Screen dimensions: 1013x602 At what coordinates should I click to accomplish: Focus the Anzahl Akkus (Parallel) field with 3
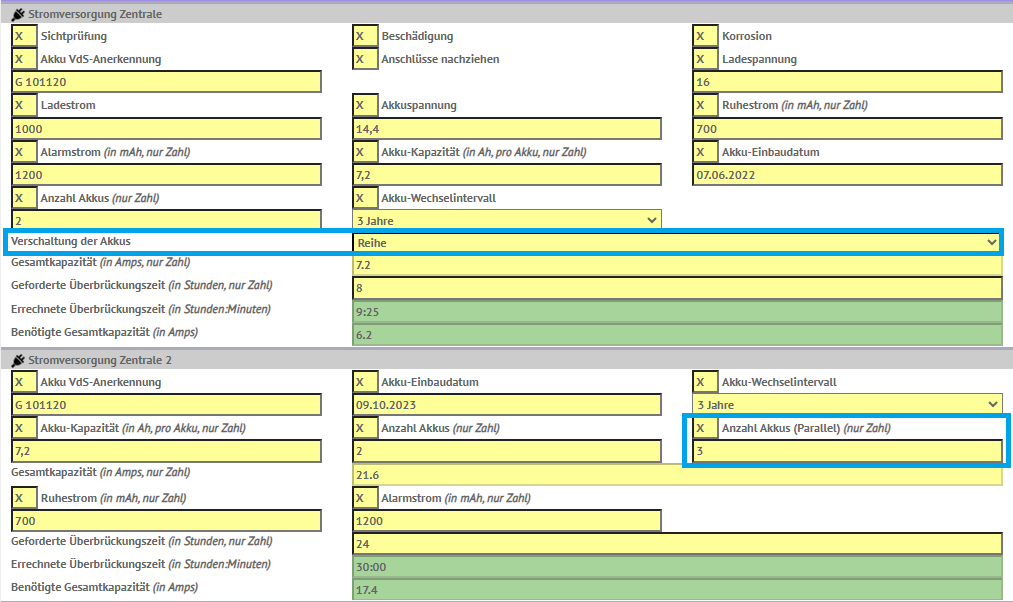[x=848, y=451]
